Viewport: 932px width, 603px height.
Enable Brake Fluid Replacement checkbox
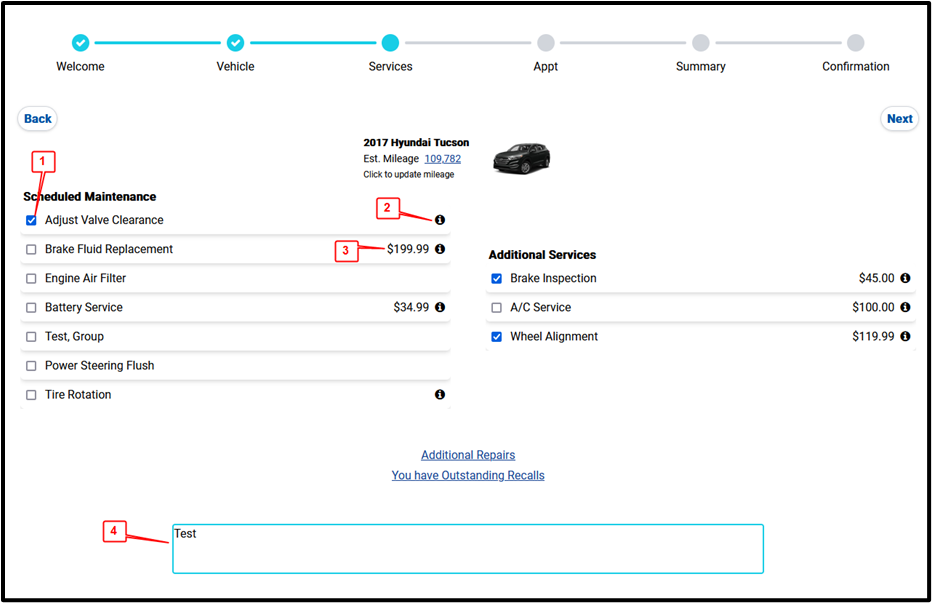point(31,250)
